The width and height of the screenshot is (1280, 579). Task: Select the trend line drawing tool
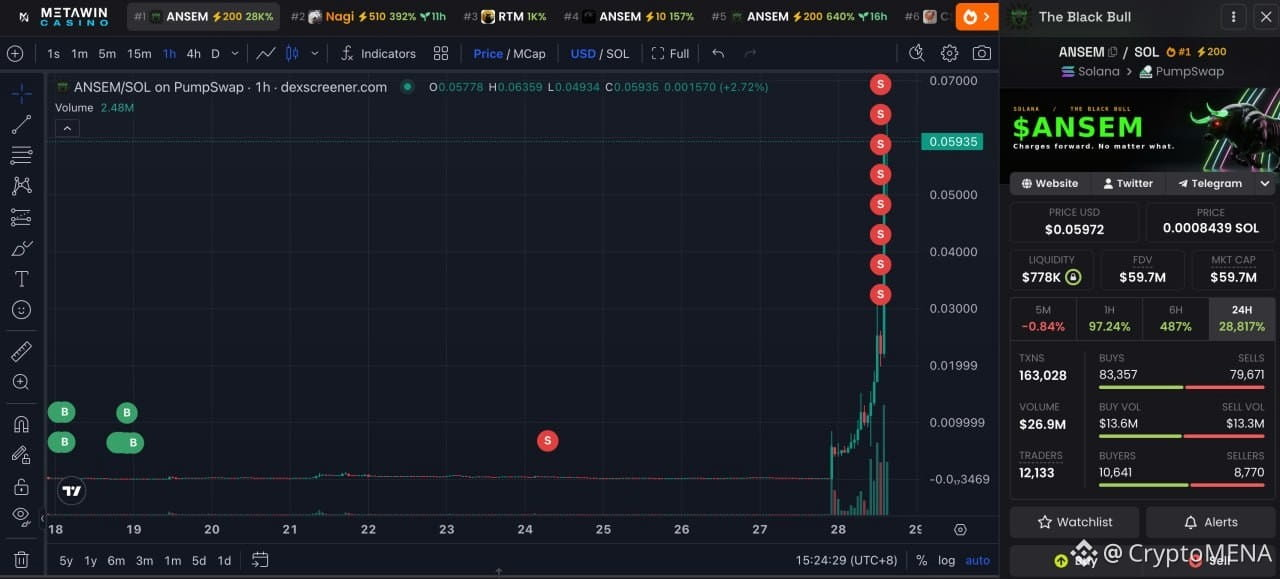click(21, 125)
